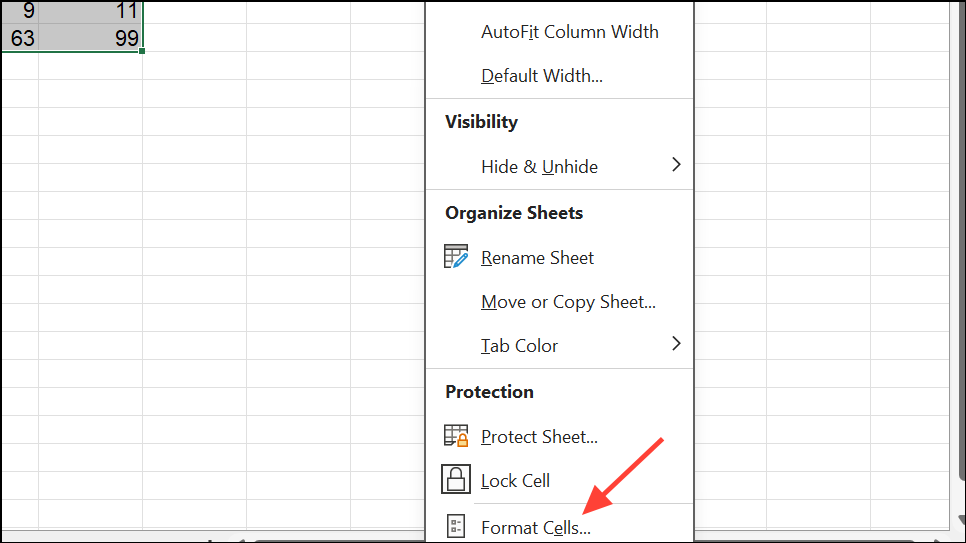Select the cell containing 11

coord(92,12)
